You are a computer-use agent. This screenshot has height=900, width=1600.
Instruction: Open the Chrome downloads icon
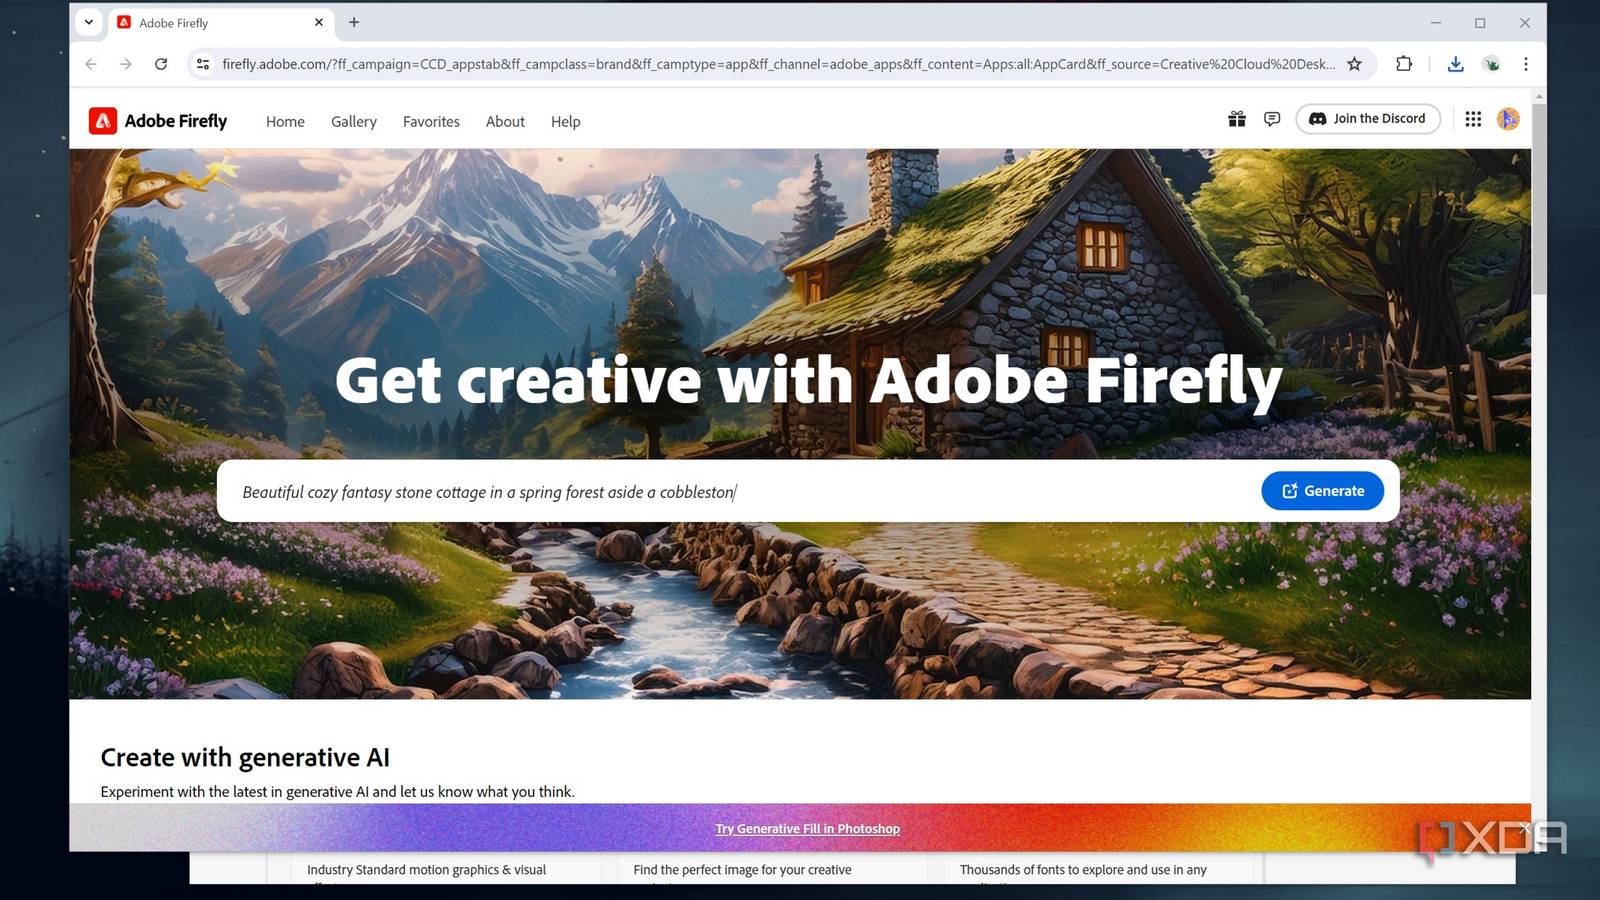point(1455,64)
